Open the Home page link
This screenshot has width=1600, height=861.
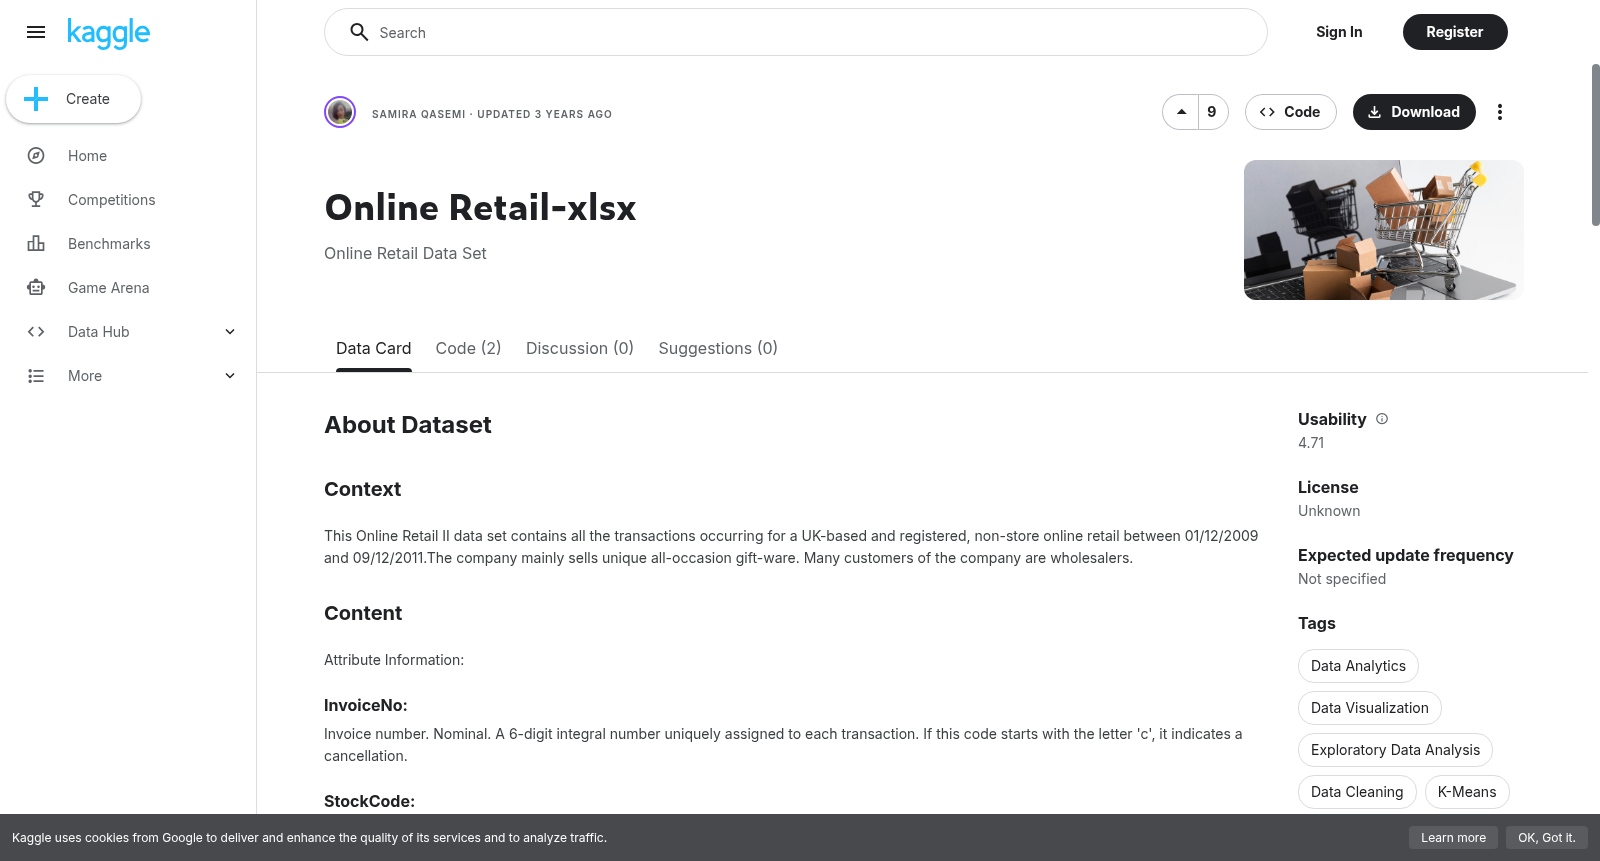[87, 156]
